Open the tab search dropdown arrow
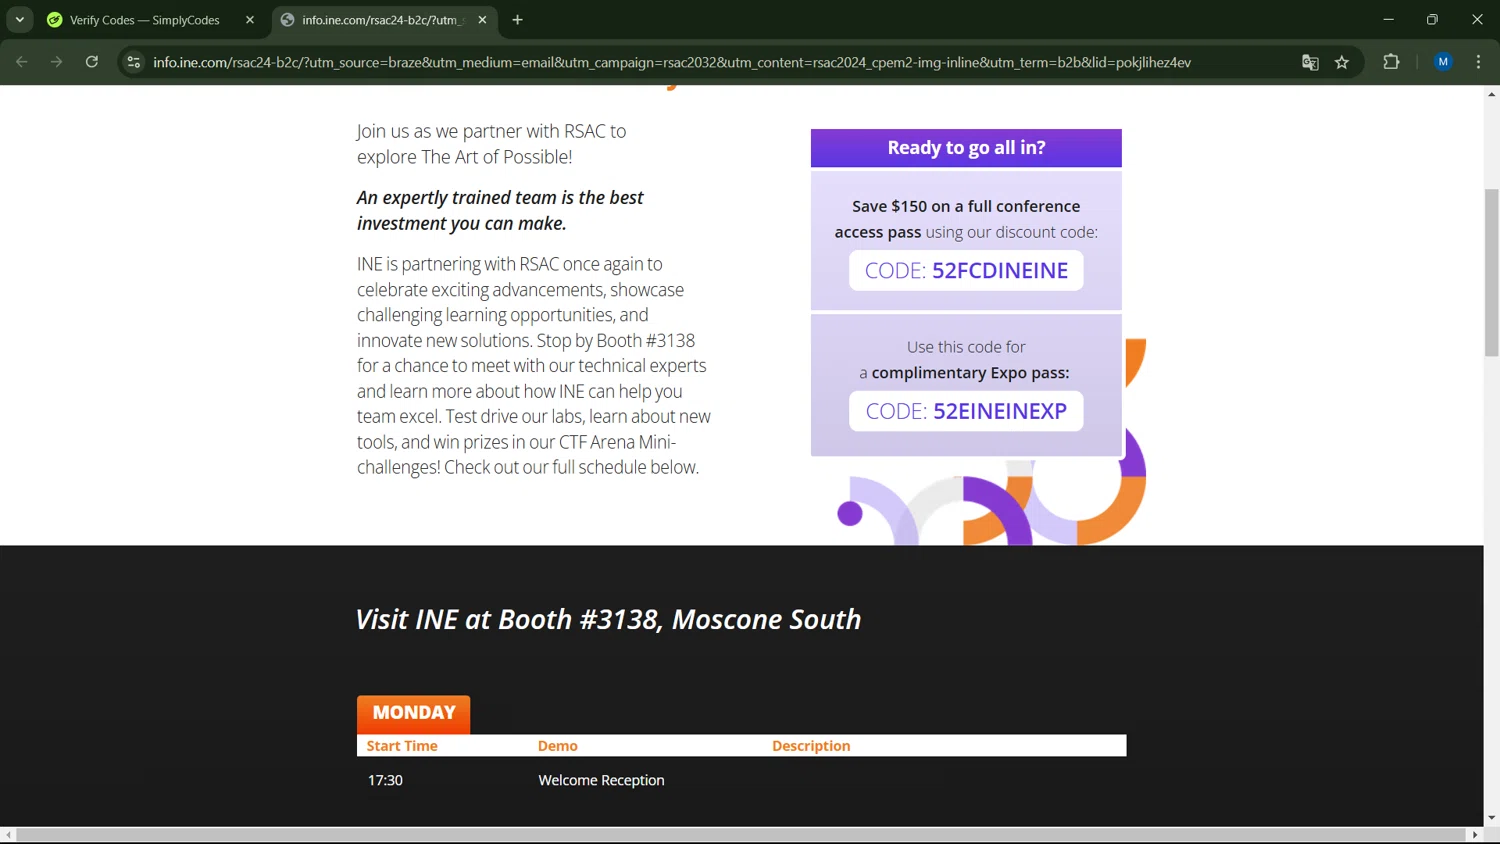 [20, 20]
